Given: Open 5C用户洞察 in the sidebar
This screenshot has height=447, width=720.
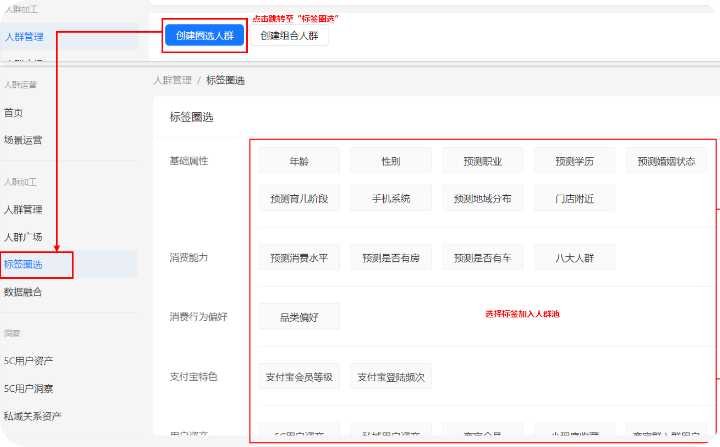Looking at the screenshot, I should coord(28,388).
